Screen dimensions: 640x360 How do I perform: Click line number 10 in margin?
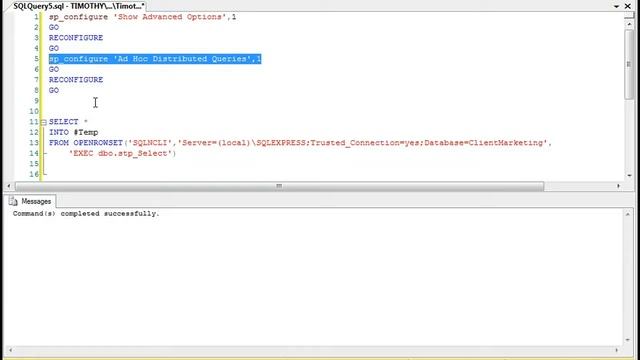click(33, 111)
